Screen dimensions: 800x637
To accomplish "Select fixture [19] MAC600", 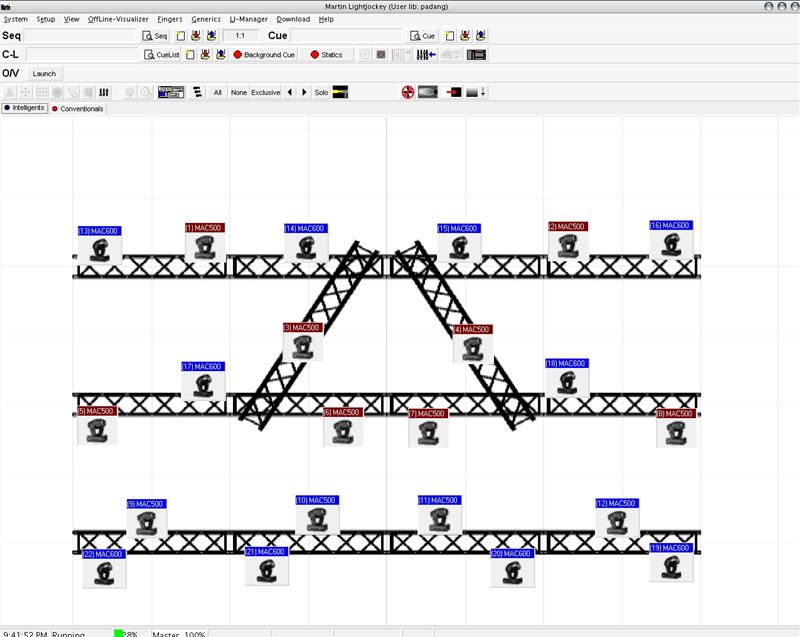I will click(671, 563).
